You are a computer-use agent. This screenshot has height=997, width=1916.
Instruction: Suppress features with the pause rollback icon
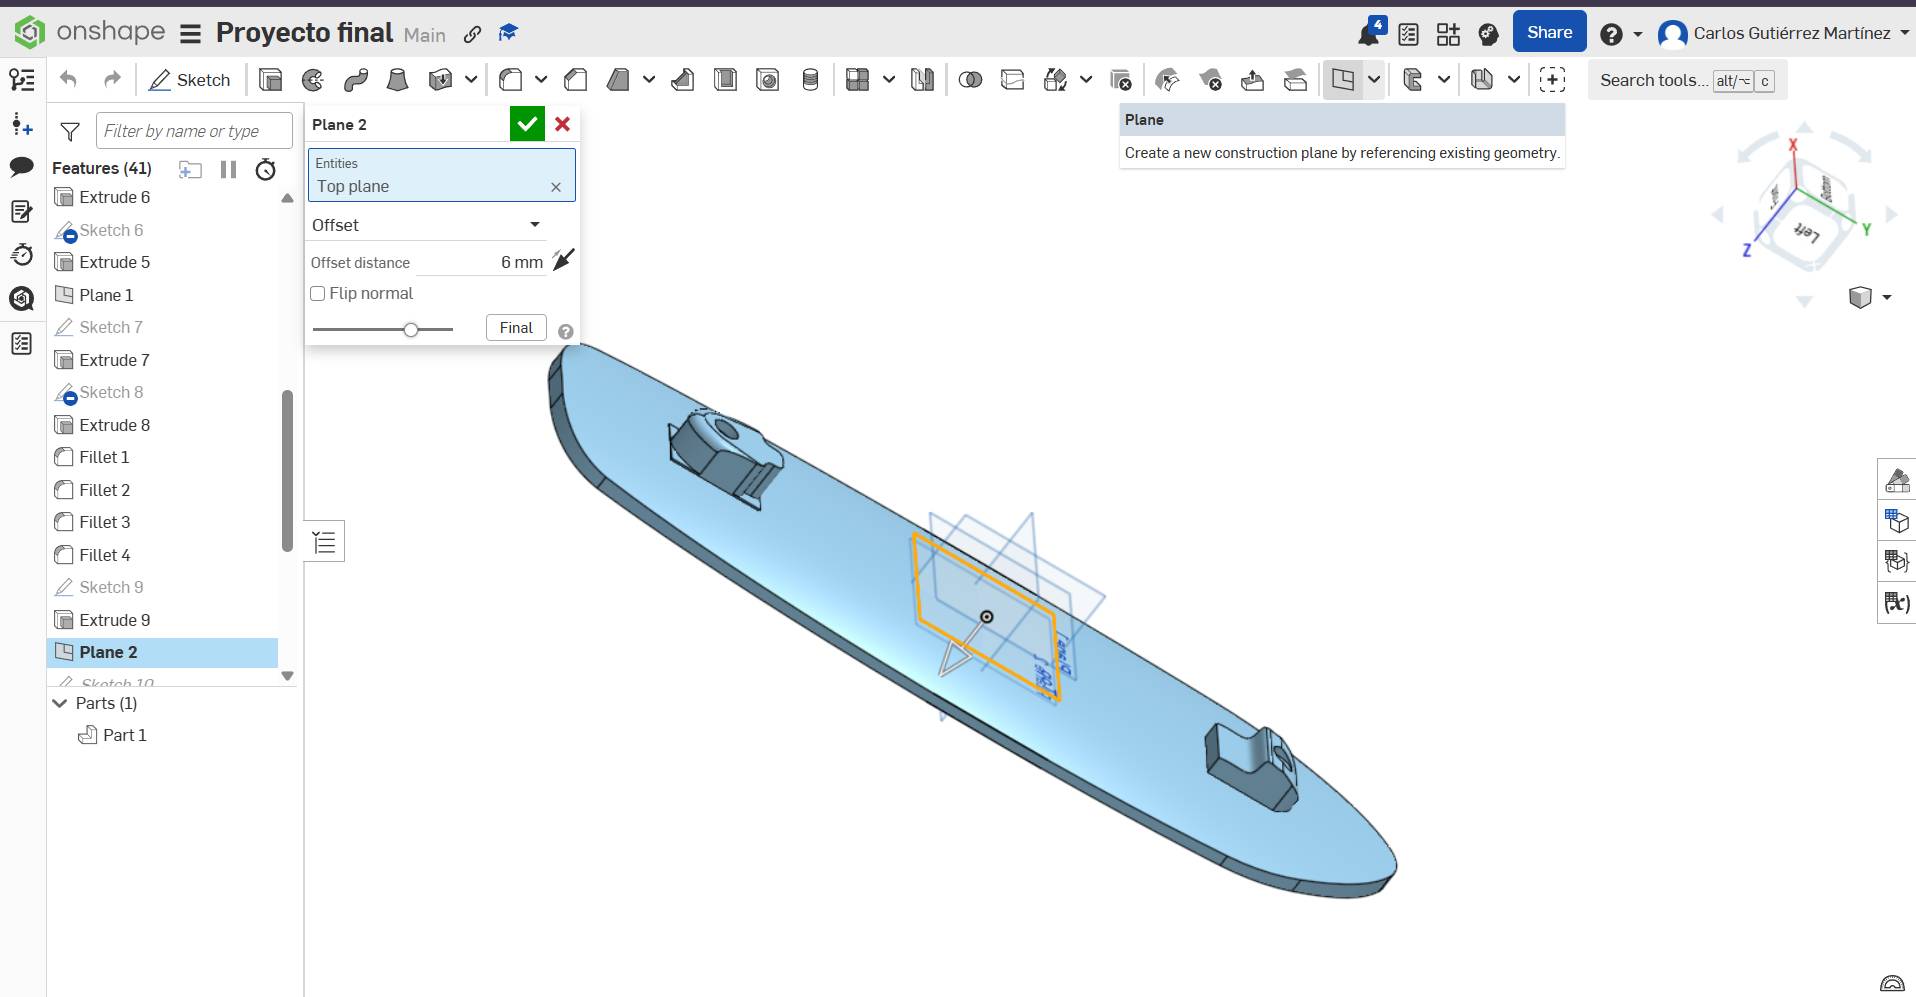coord(227,168)
